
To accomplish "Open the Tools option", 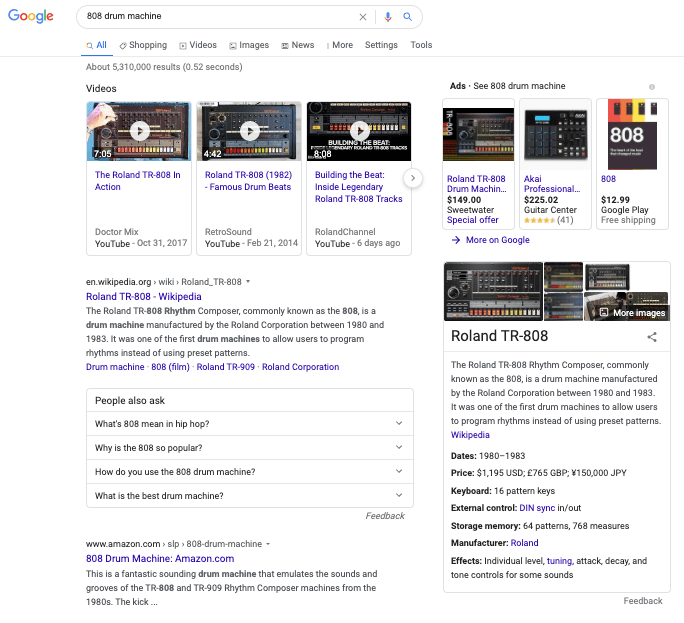I will point(421,45).
